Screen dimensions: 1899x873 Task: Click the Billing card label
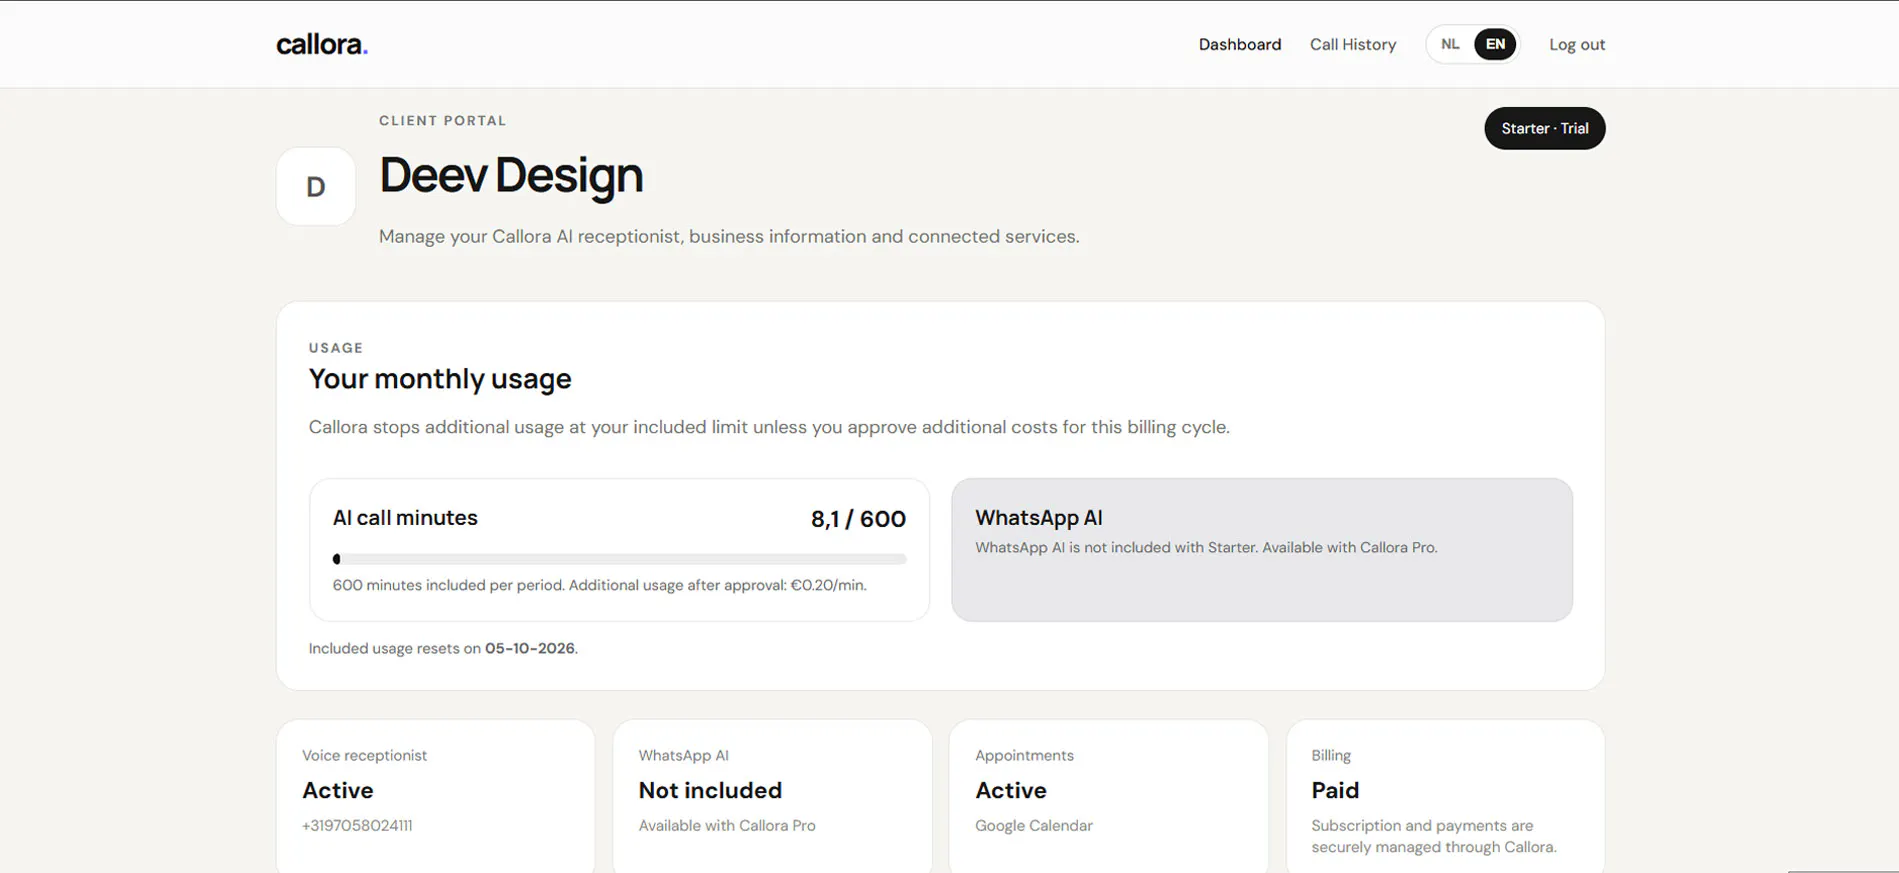point(1331,756)
